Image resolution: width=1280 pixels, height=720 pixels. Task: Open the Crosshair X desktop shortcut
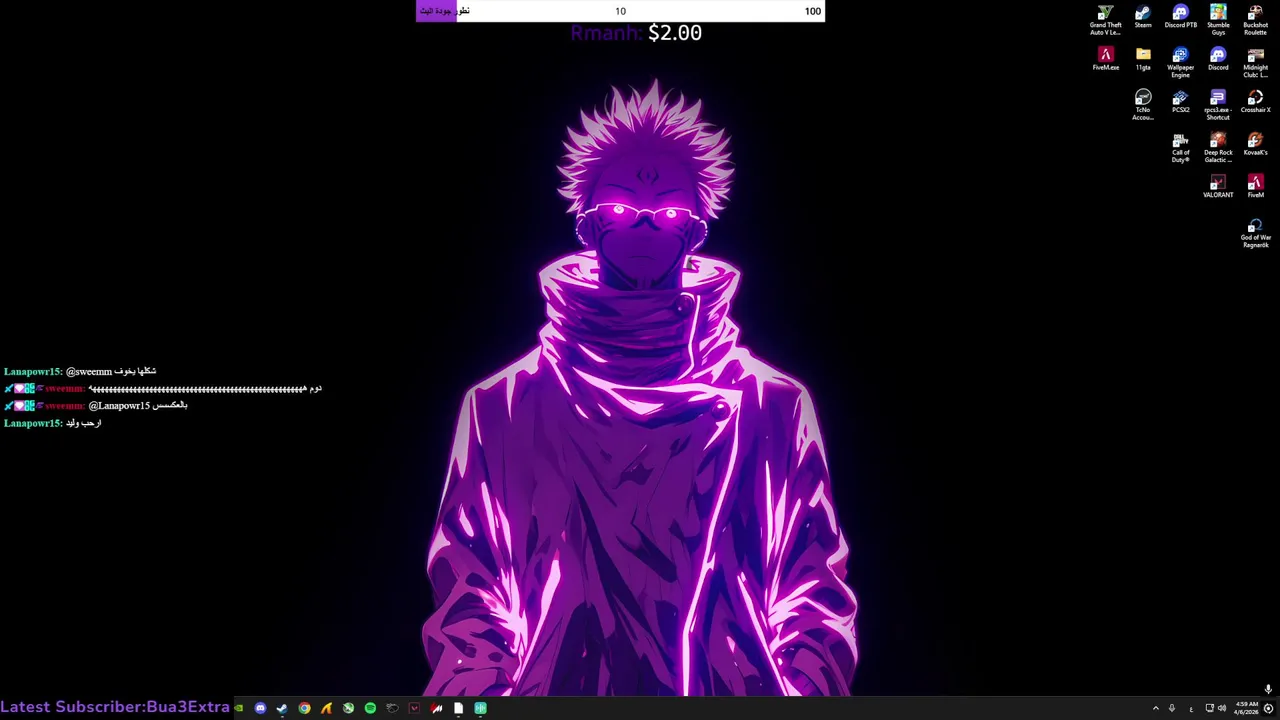pos(1255,102)
